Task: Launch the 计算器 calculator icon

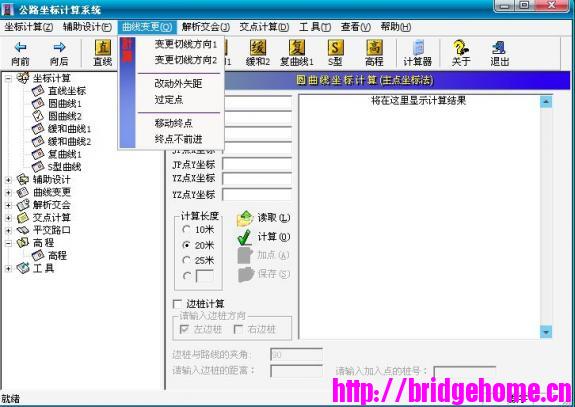Action: 418,48
